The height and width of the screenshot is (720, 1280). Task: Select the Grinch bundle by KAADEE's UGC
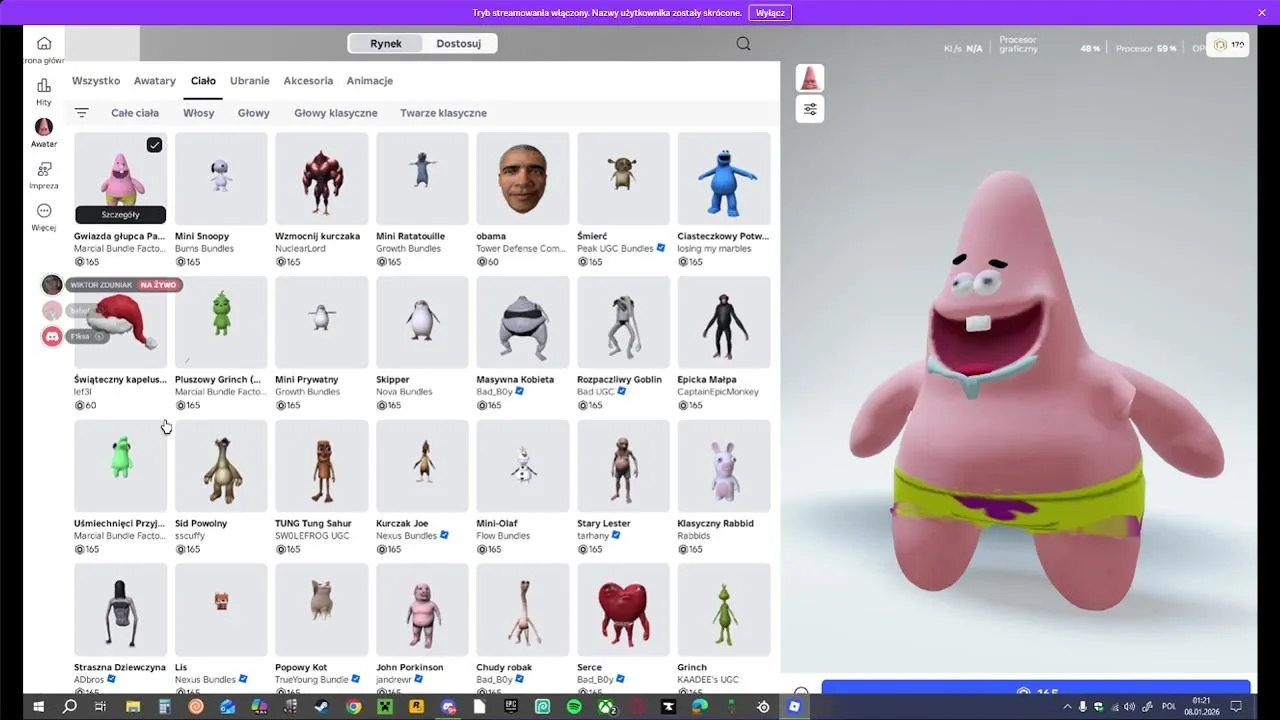coord(724,610)
